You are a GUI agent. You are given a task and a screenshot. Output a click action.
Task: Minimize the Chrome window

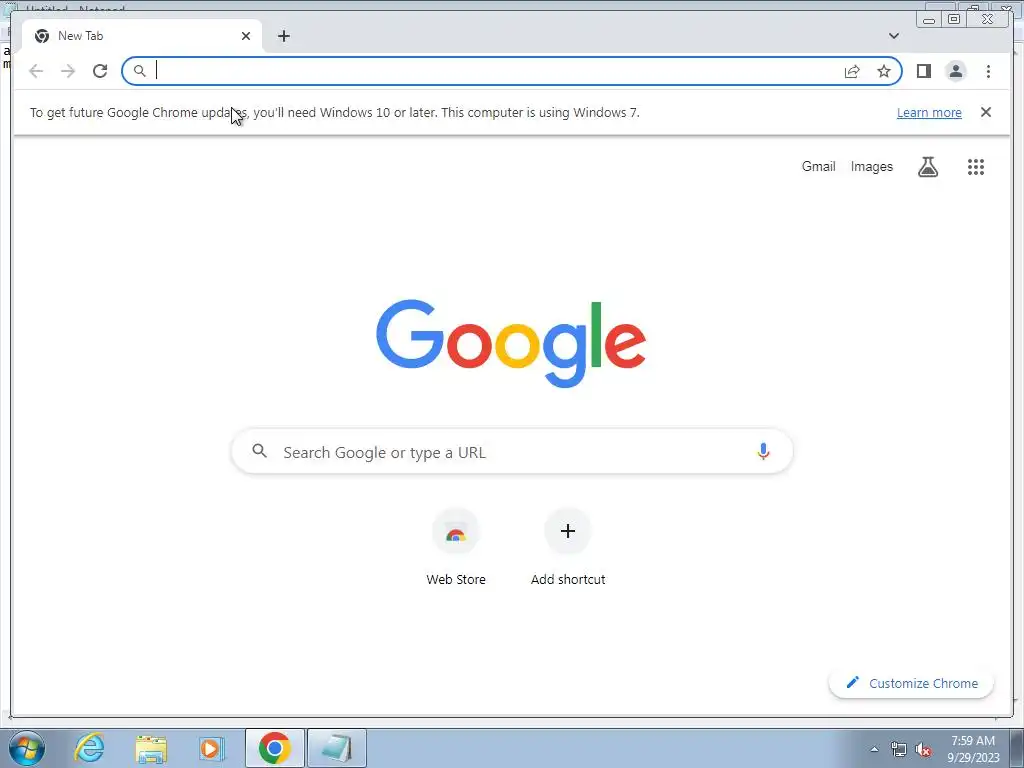click(x=929, y=19)
